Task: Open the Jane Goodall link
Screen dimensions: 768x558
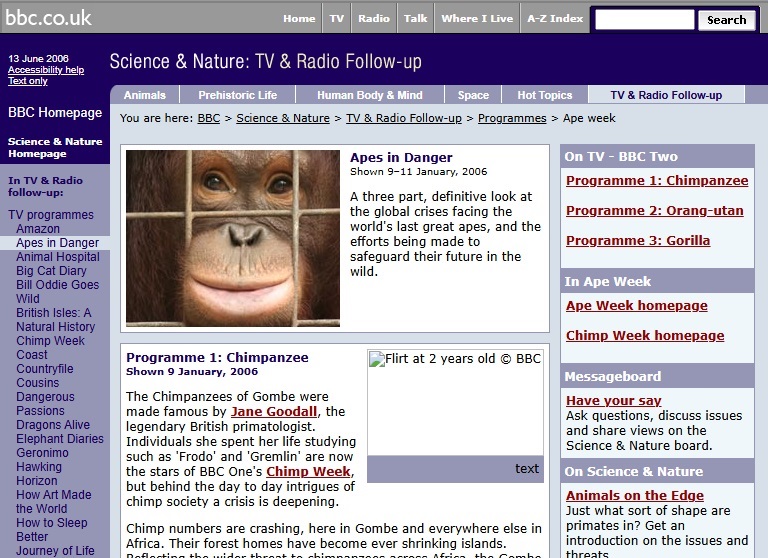Action: point(274,412)
